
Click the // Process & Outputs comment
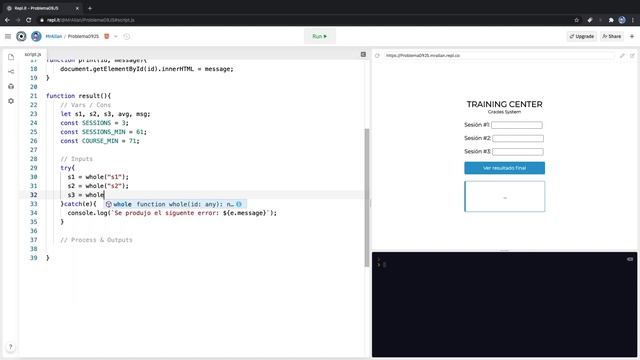(96, 240)
